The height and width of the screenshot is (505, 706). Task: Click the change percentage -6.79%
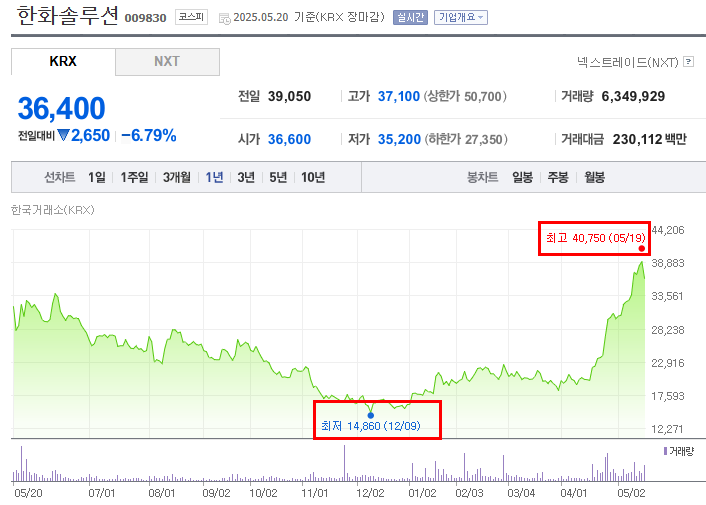tap(149, 135)
